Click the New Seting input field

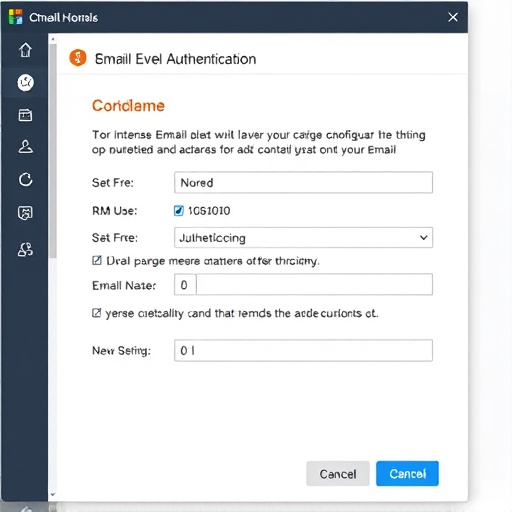(303, 350)
